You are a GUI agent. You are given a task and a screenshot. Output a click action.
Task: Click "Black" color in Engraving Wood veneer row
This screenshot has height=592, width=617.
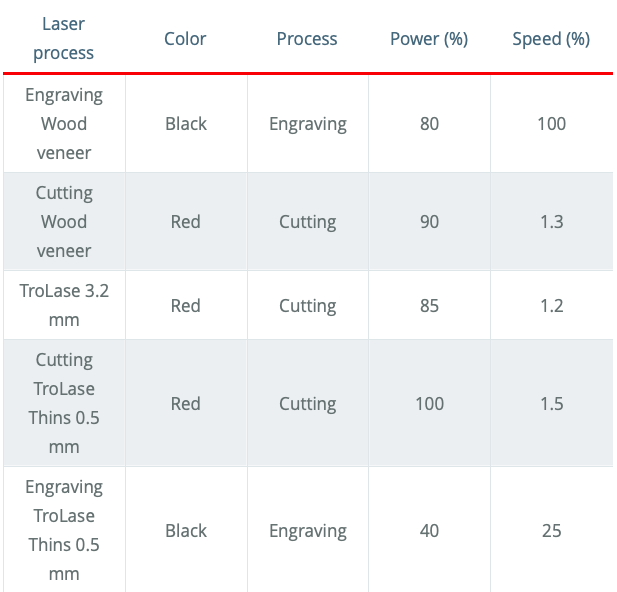coord(186,124)
